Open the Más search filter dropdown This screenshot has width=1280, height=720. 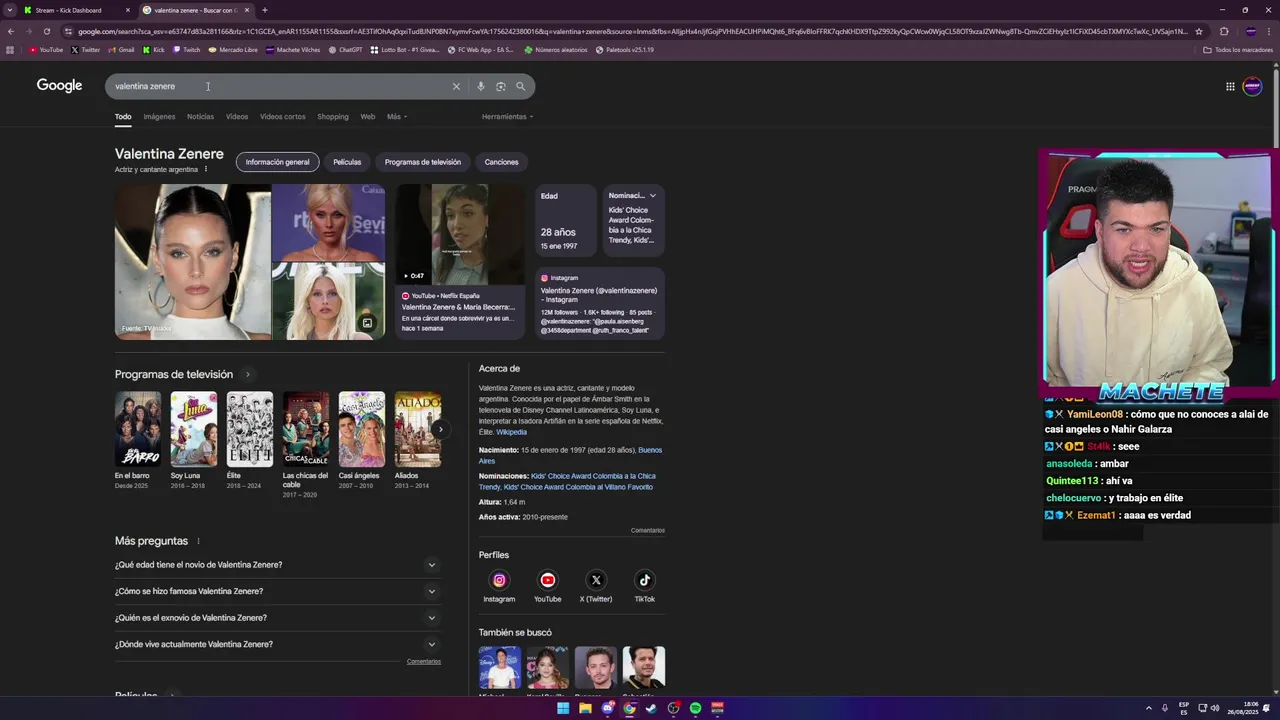coord(397,117)
